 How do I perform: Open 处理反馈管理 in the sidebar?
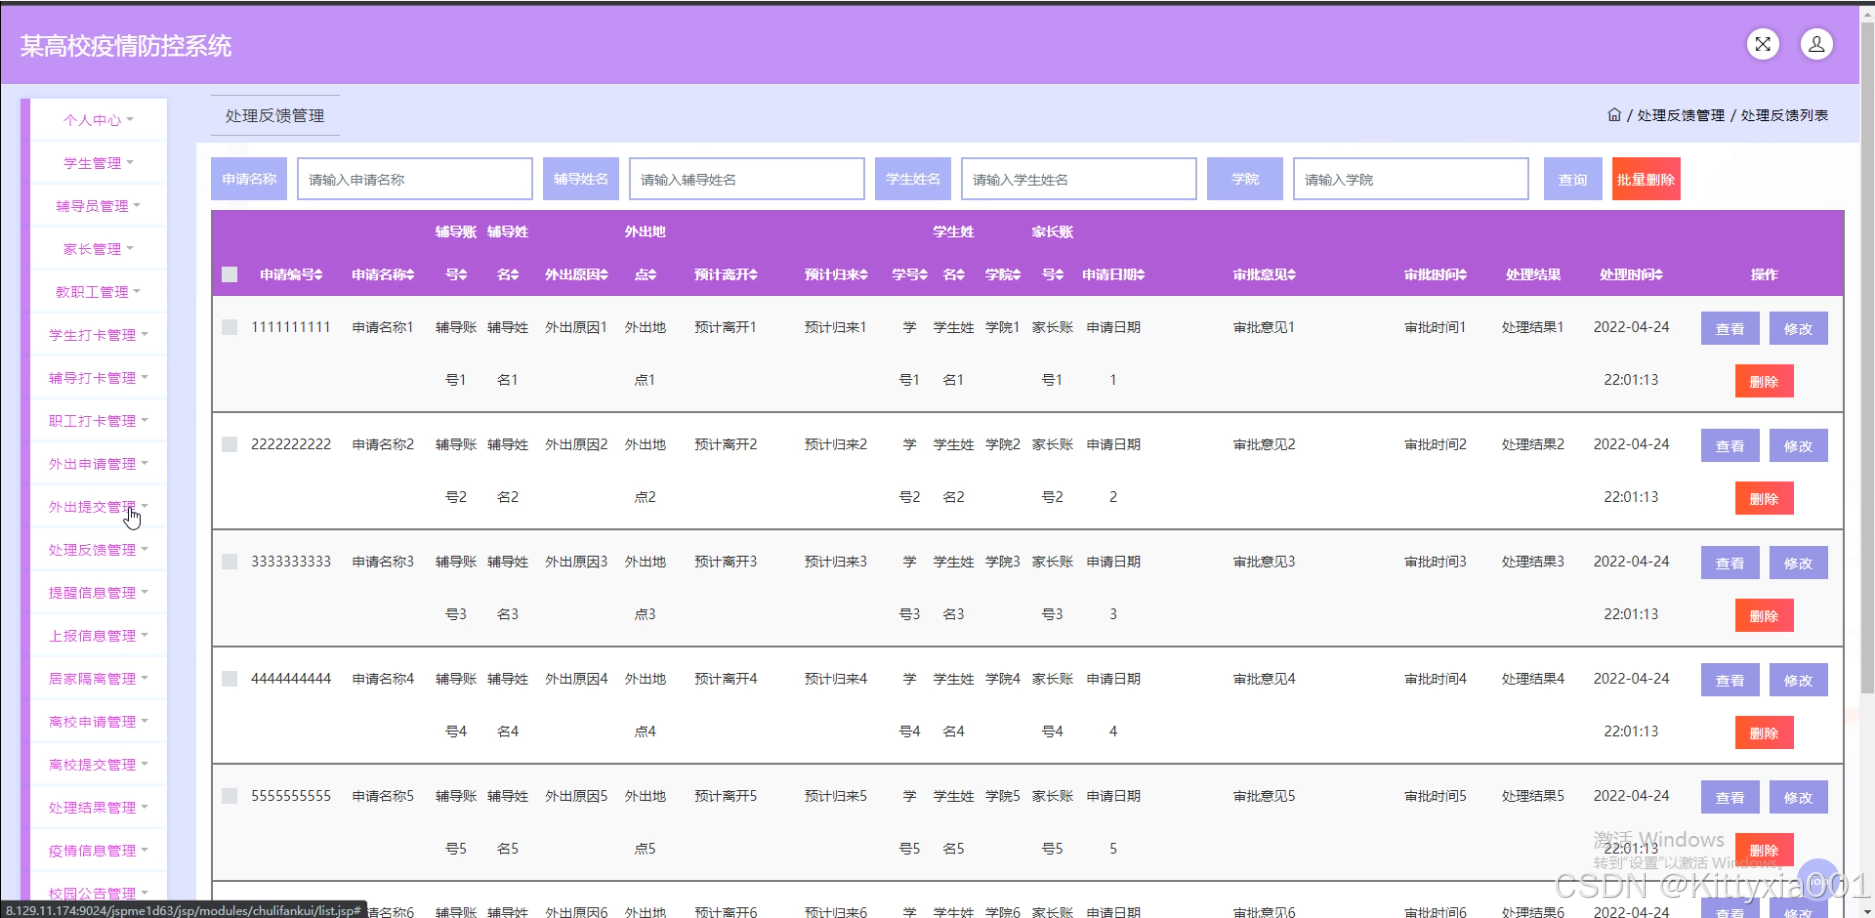point(98,550)
